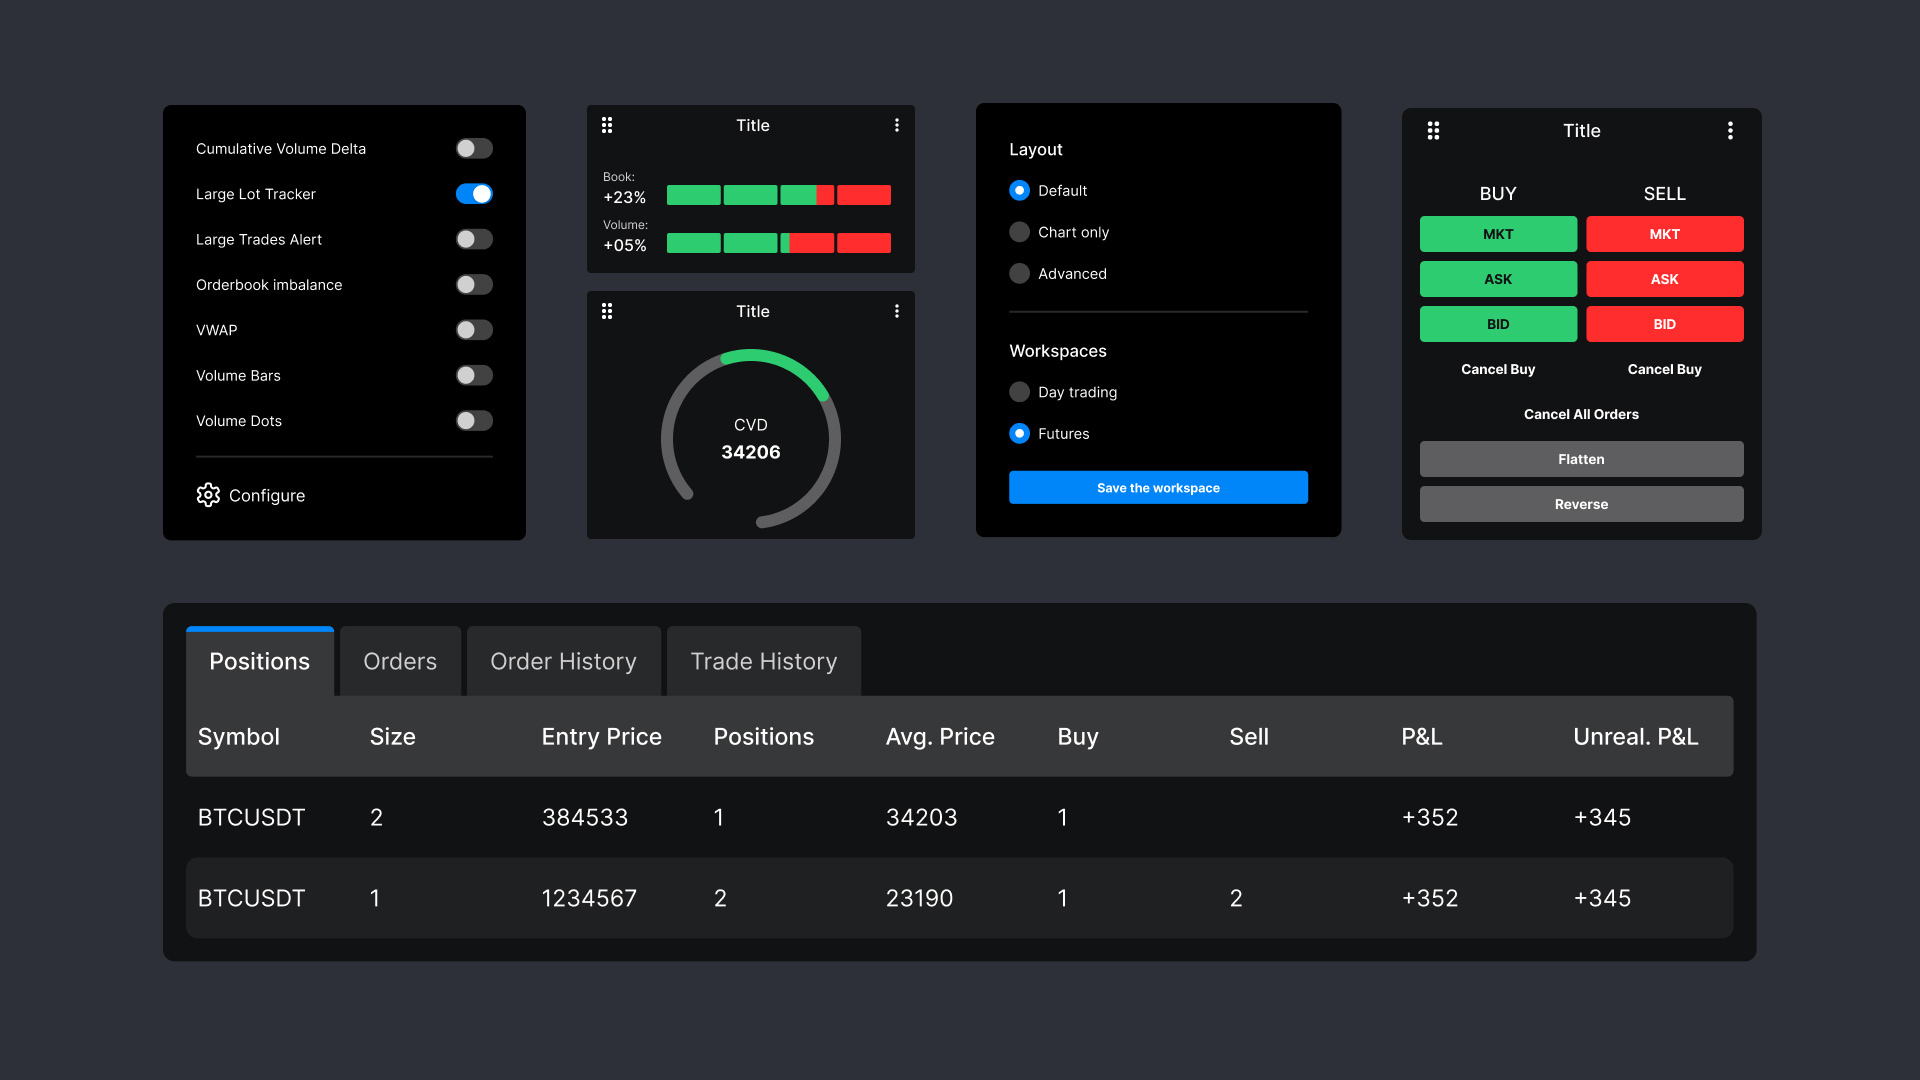Click the Configure gear icon
The height and width of the screenshot is (1080, 1920).
[208, 495]
